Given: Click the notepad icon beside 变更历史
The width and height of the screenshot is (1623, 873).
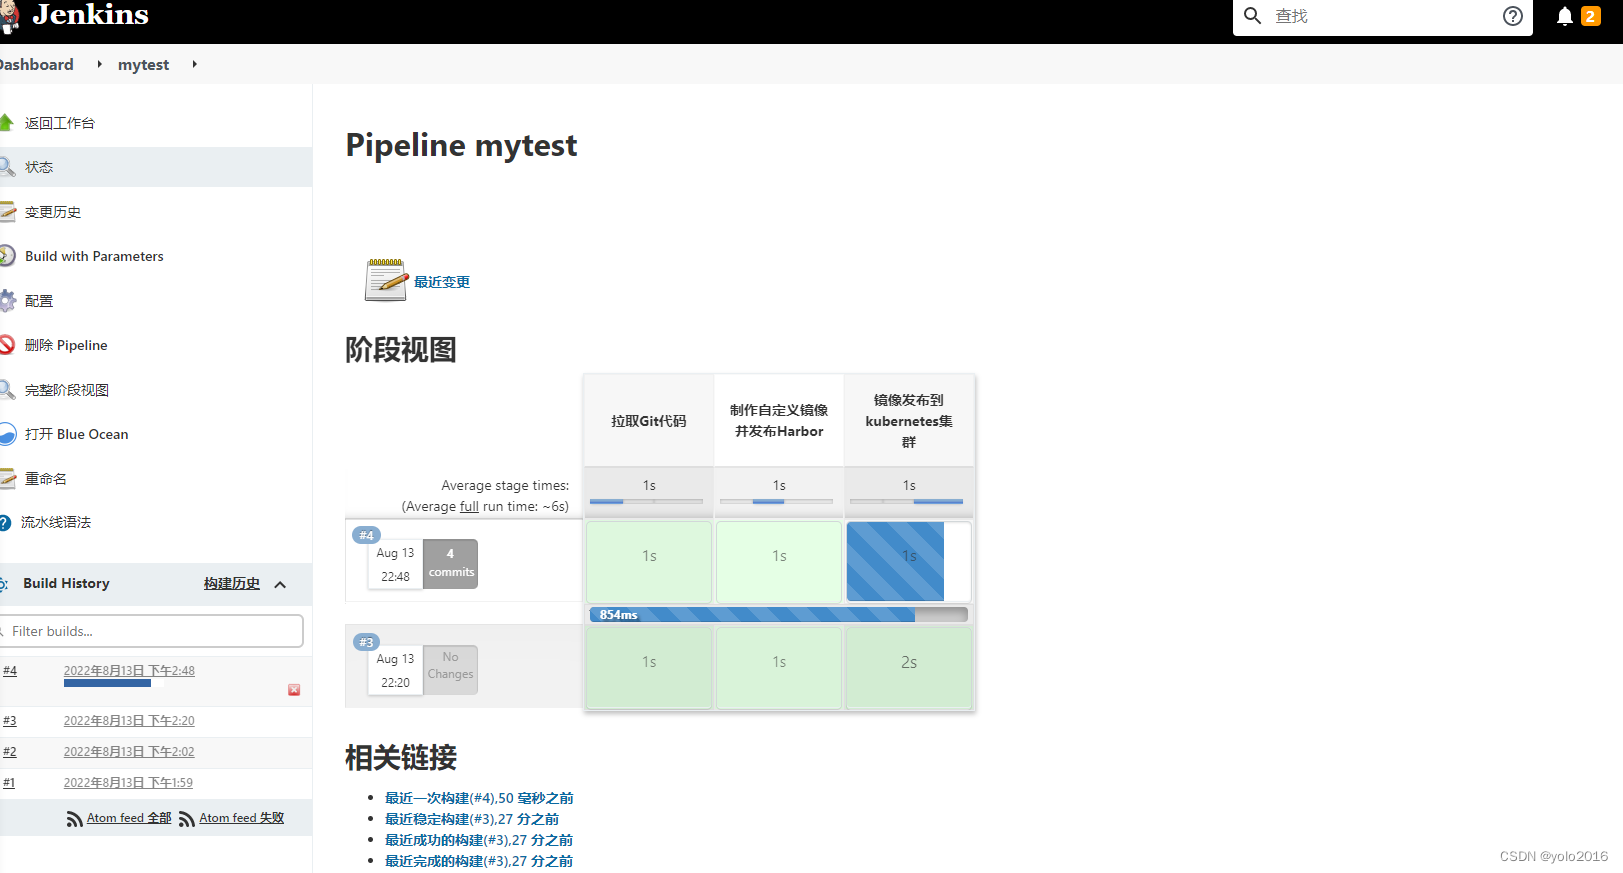Looking at the screenshot, I should [x=7, y=211].
